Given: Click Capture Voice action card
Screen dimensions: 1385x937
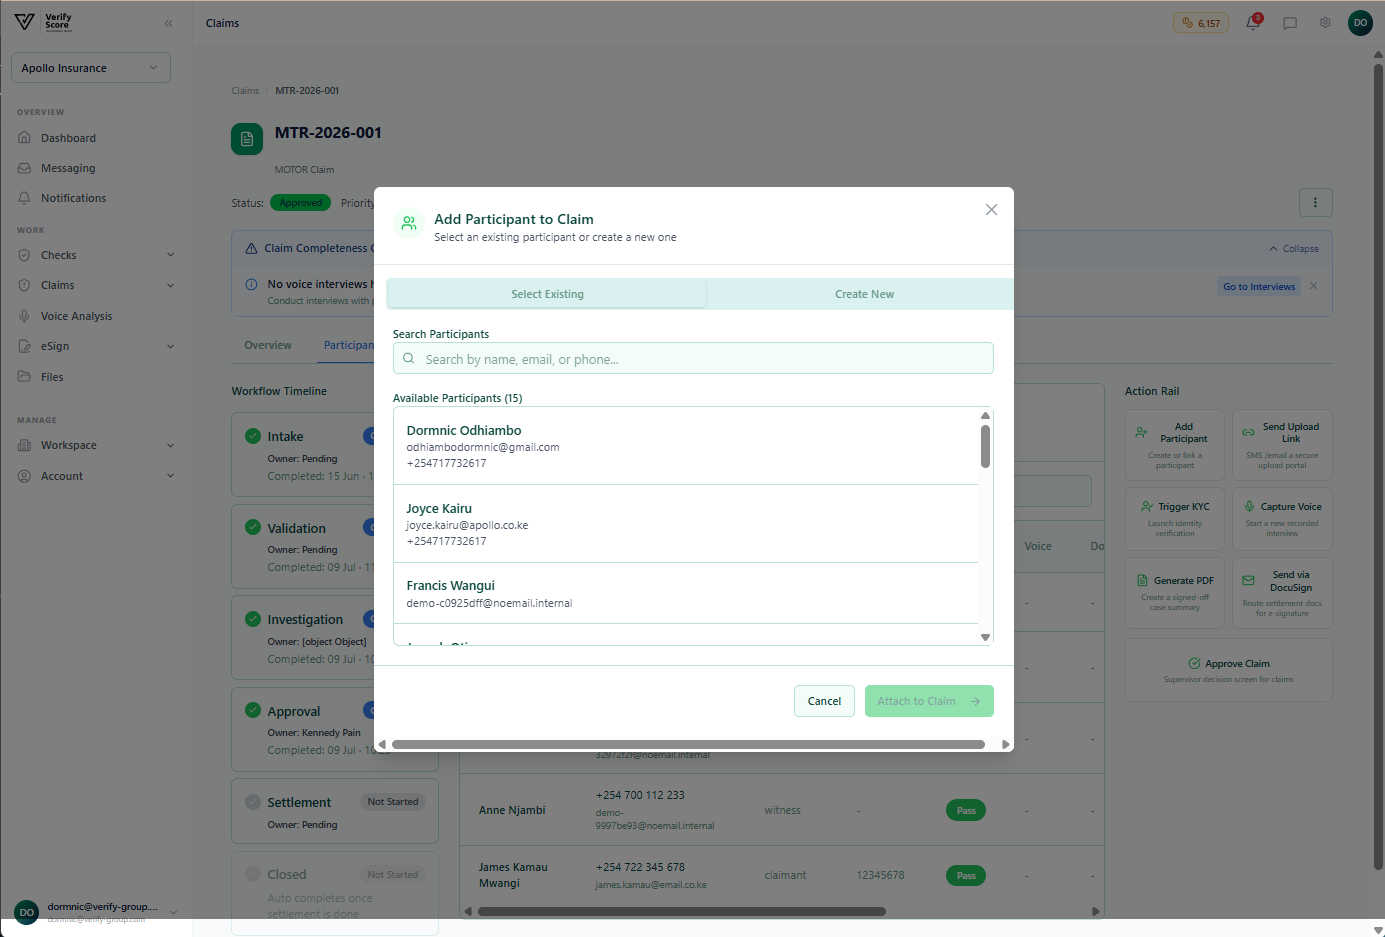Looking at the screenshot, I should coord(1282,519).
